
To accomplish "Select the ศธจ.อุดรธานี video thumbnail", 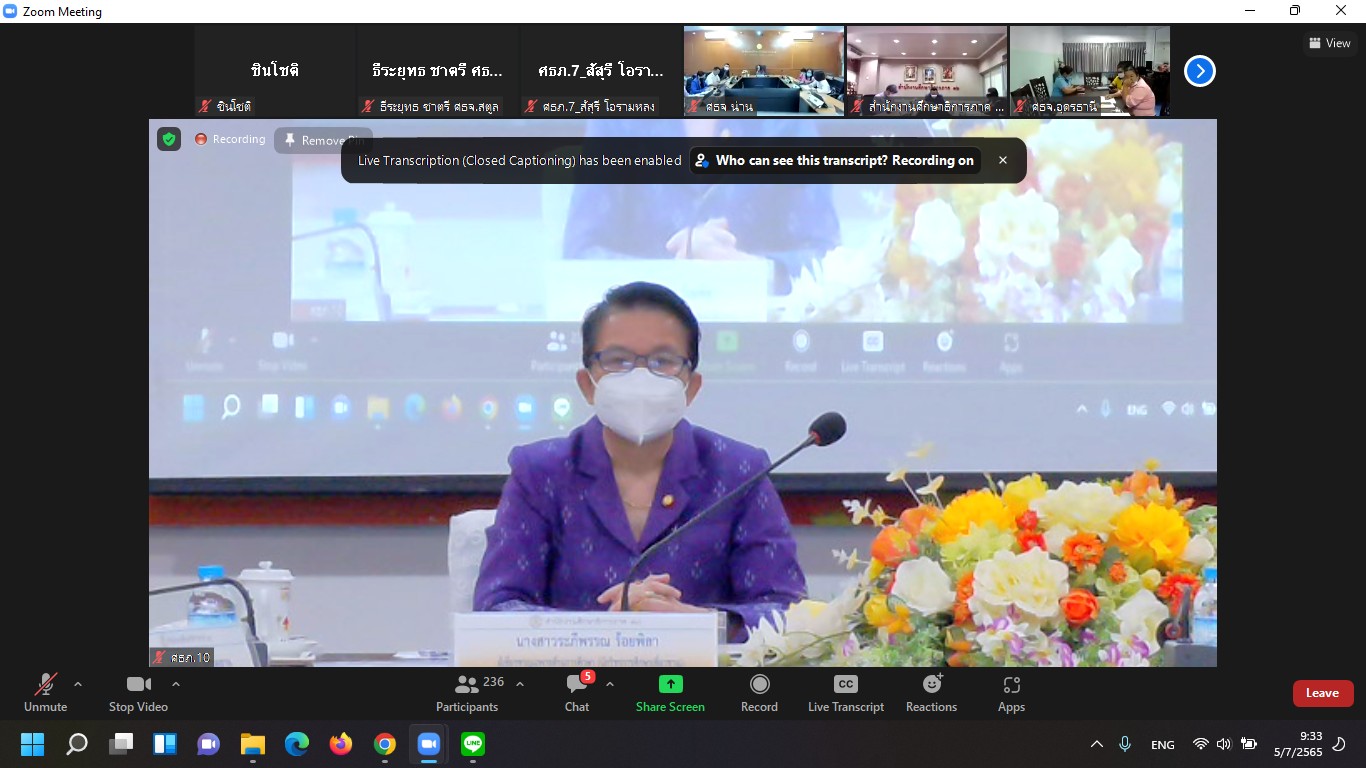I will coord(1089,71).
